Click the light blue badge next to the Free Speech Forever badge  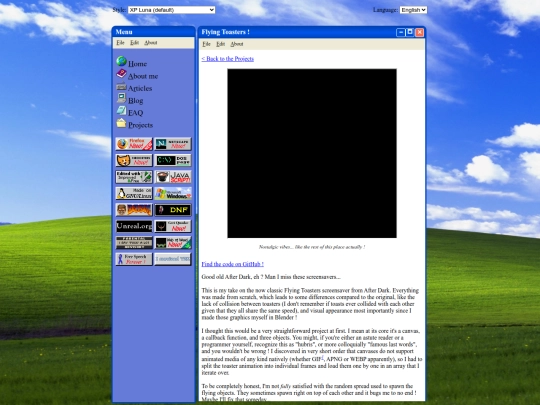[x=173, y=259]
